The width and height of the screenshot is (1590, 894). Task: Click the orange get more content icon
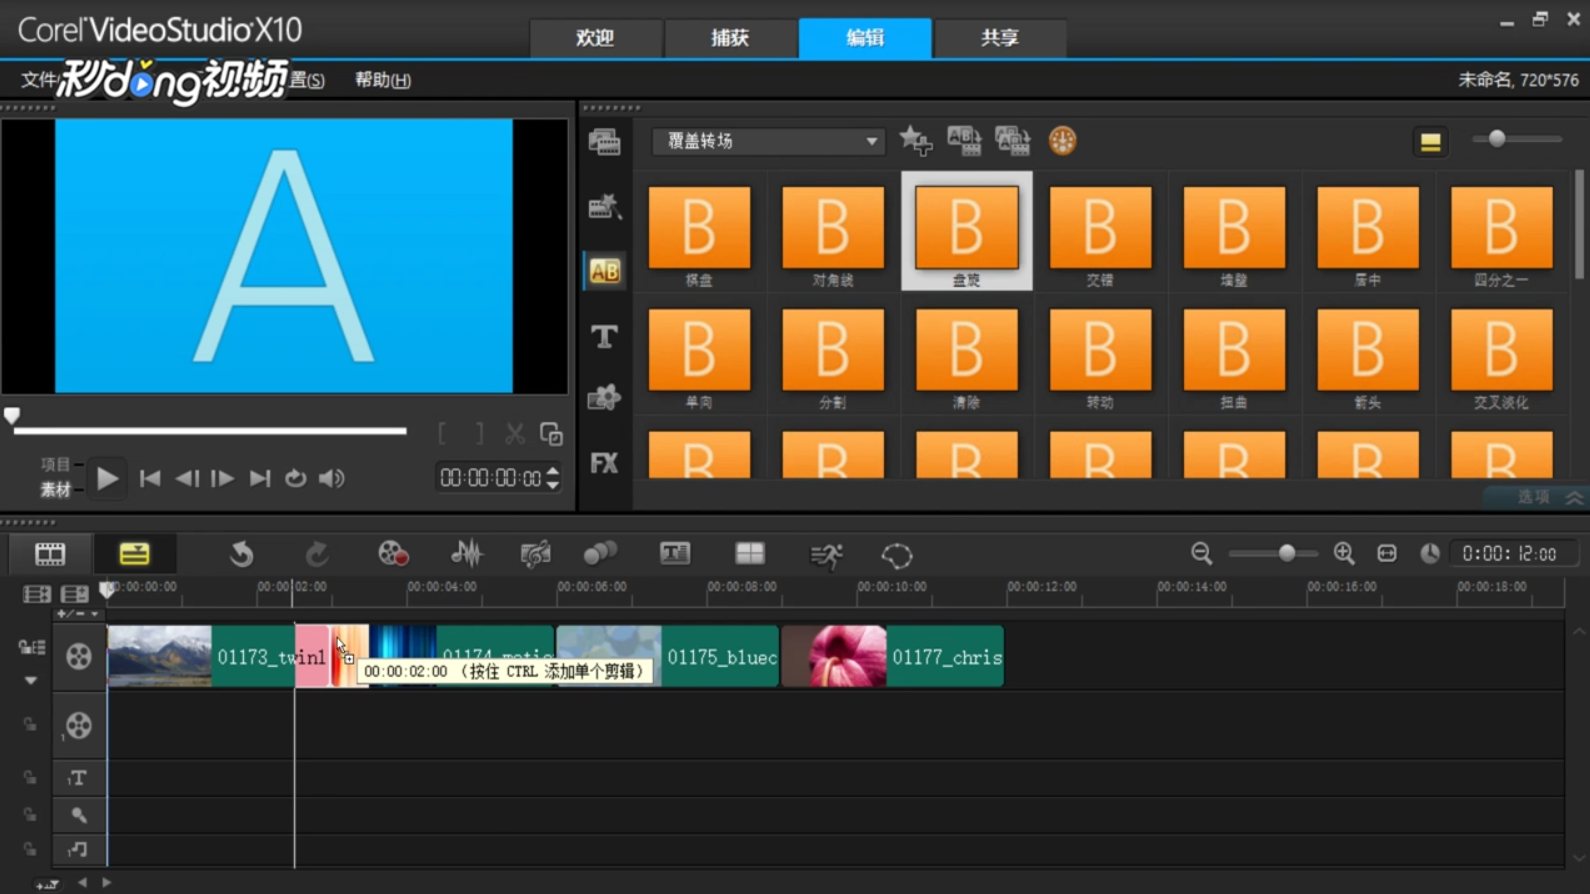[1062, 141]
